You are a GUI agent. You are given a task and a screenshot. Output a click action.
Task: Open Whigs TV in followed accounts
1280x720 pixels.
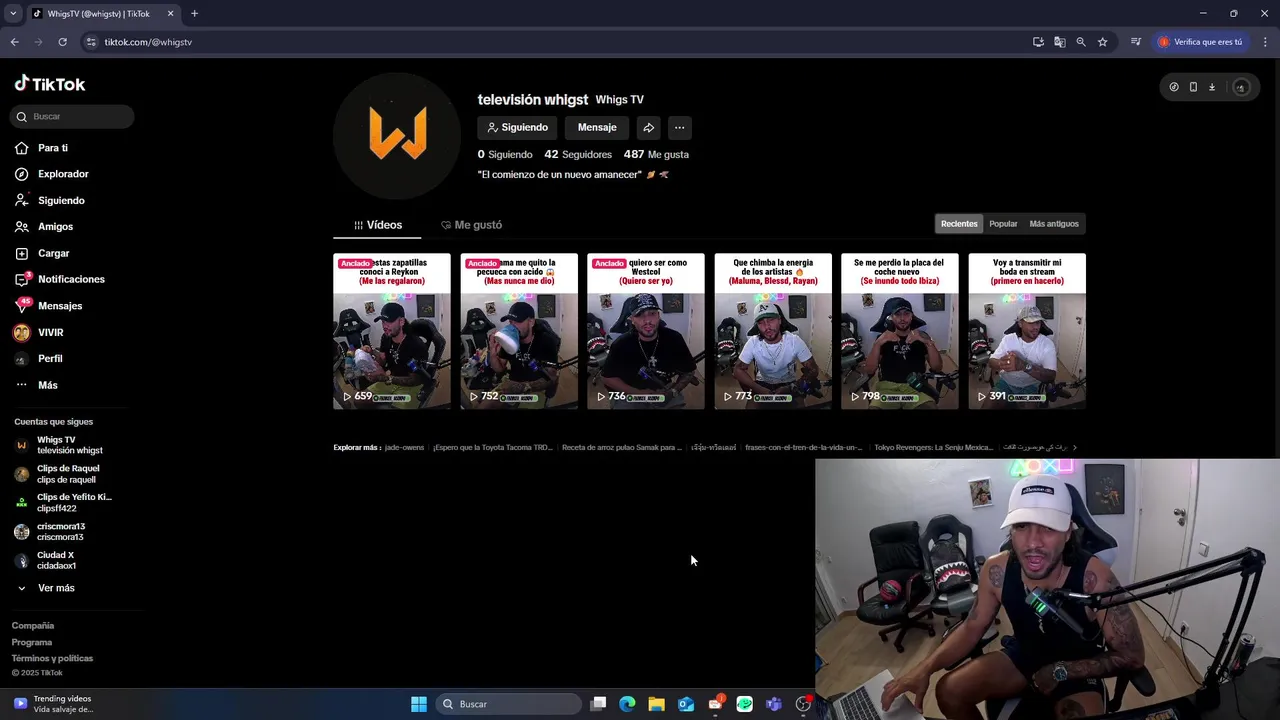[60, 445]
